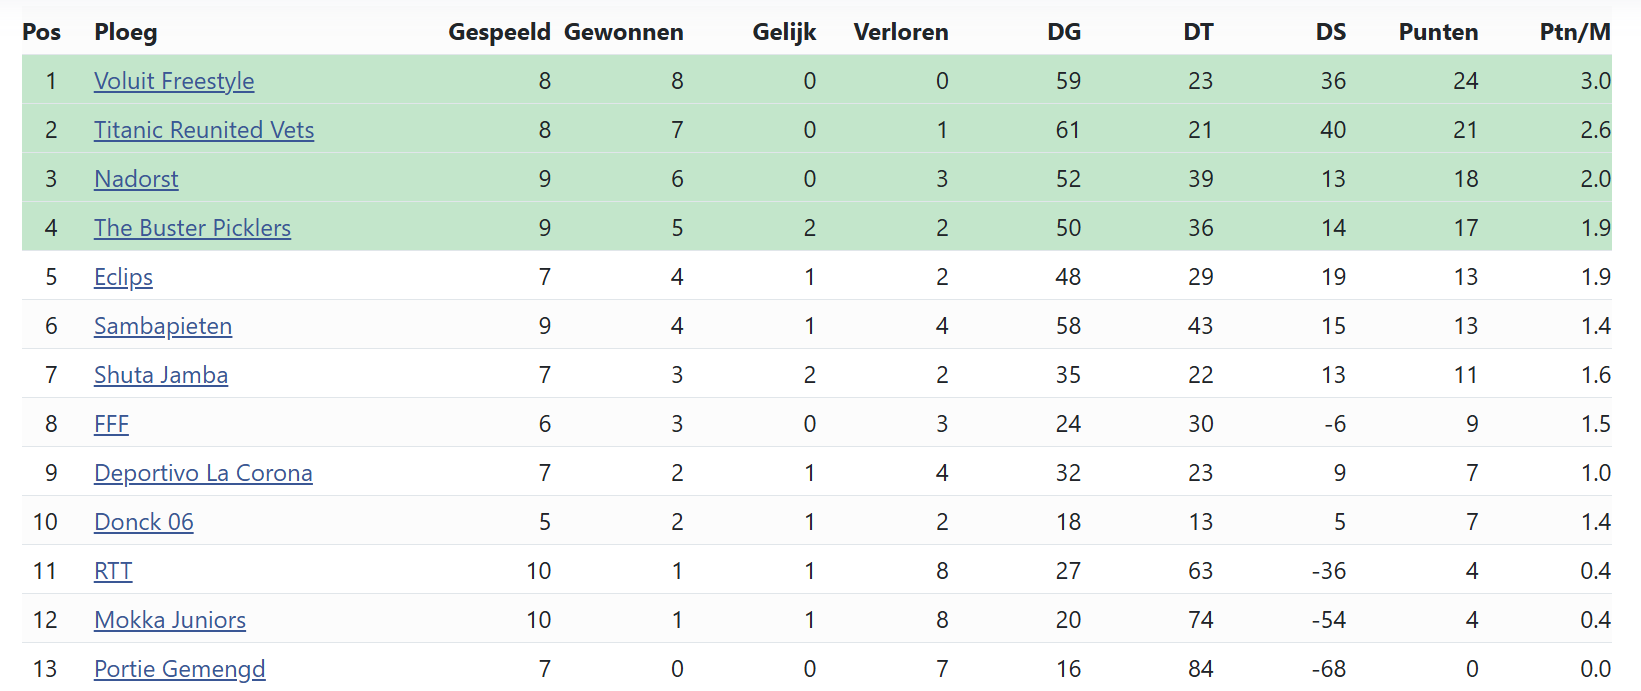Click the Ptn/M column header
Viewport: 1641px width, 691px height.
pos(1575,32)
